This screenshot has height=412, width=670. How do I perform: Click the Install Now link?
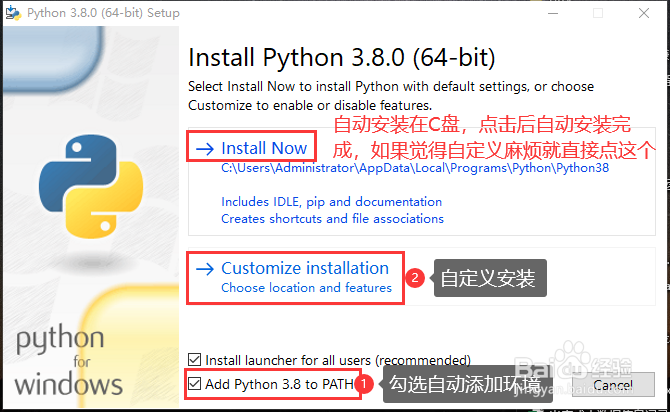(x=264, y=148)
